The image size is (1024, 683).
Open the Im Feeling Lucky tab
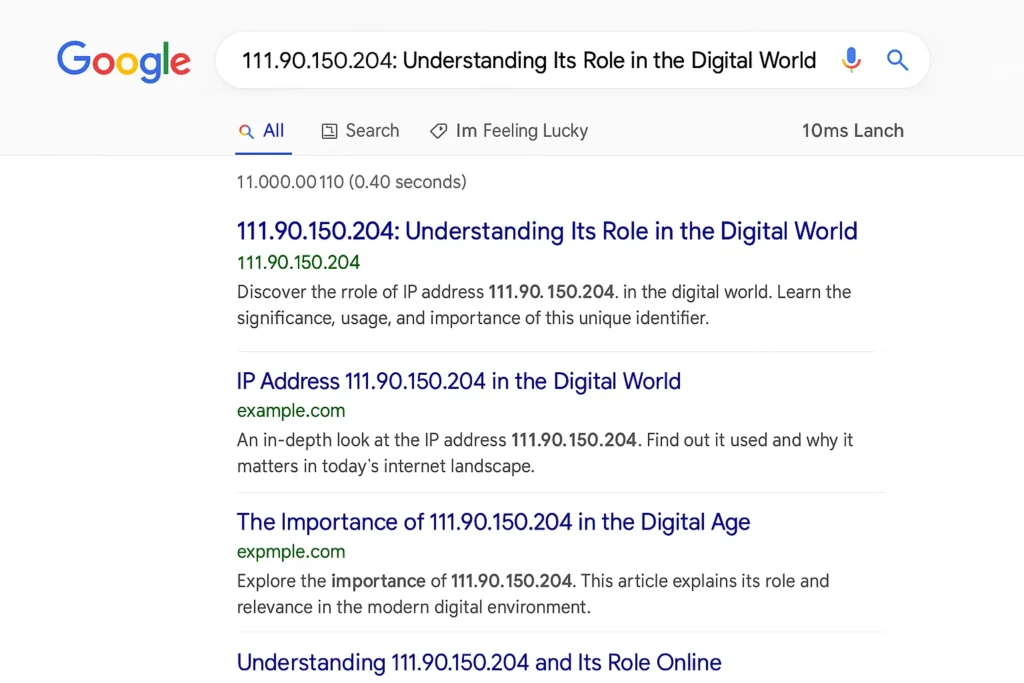tap(520, 130)
